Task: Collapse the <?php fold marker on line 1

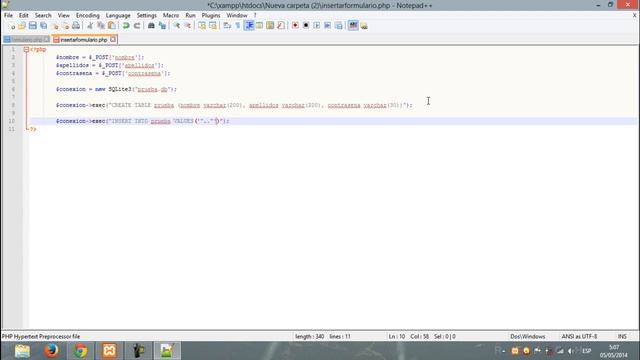Action: point(26,49)
